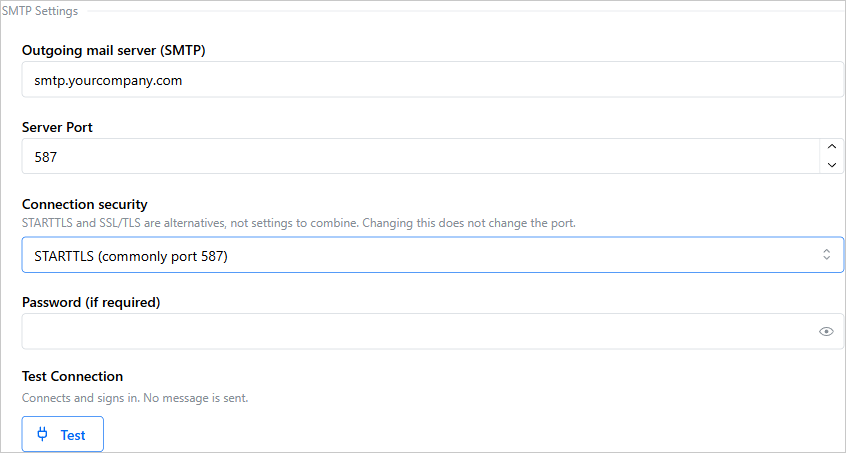Open the Connection security dropdown
This screenshot has width=846, height=453.
tap(433, 255)
